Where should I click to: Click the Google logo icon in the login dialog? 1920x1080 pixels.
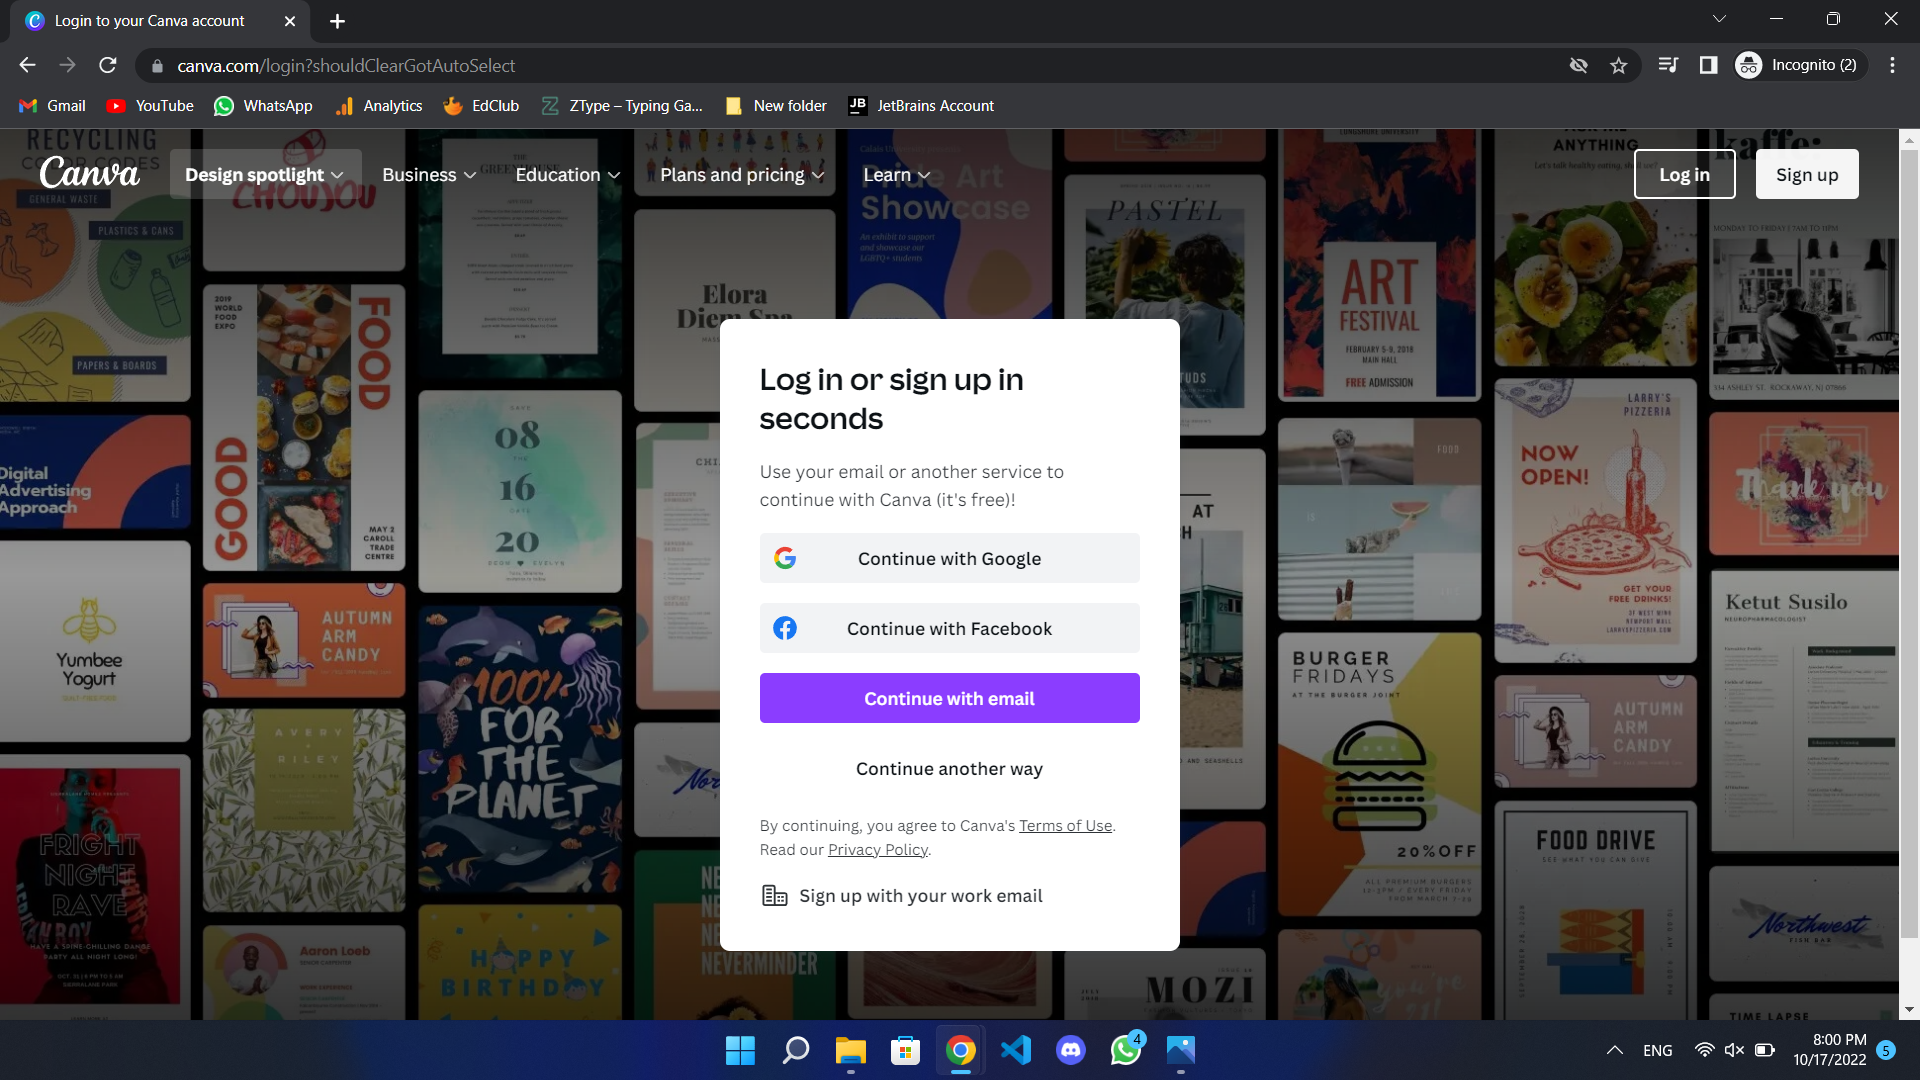coord(785,558)
